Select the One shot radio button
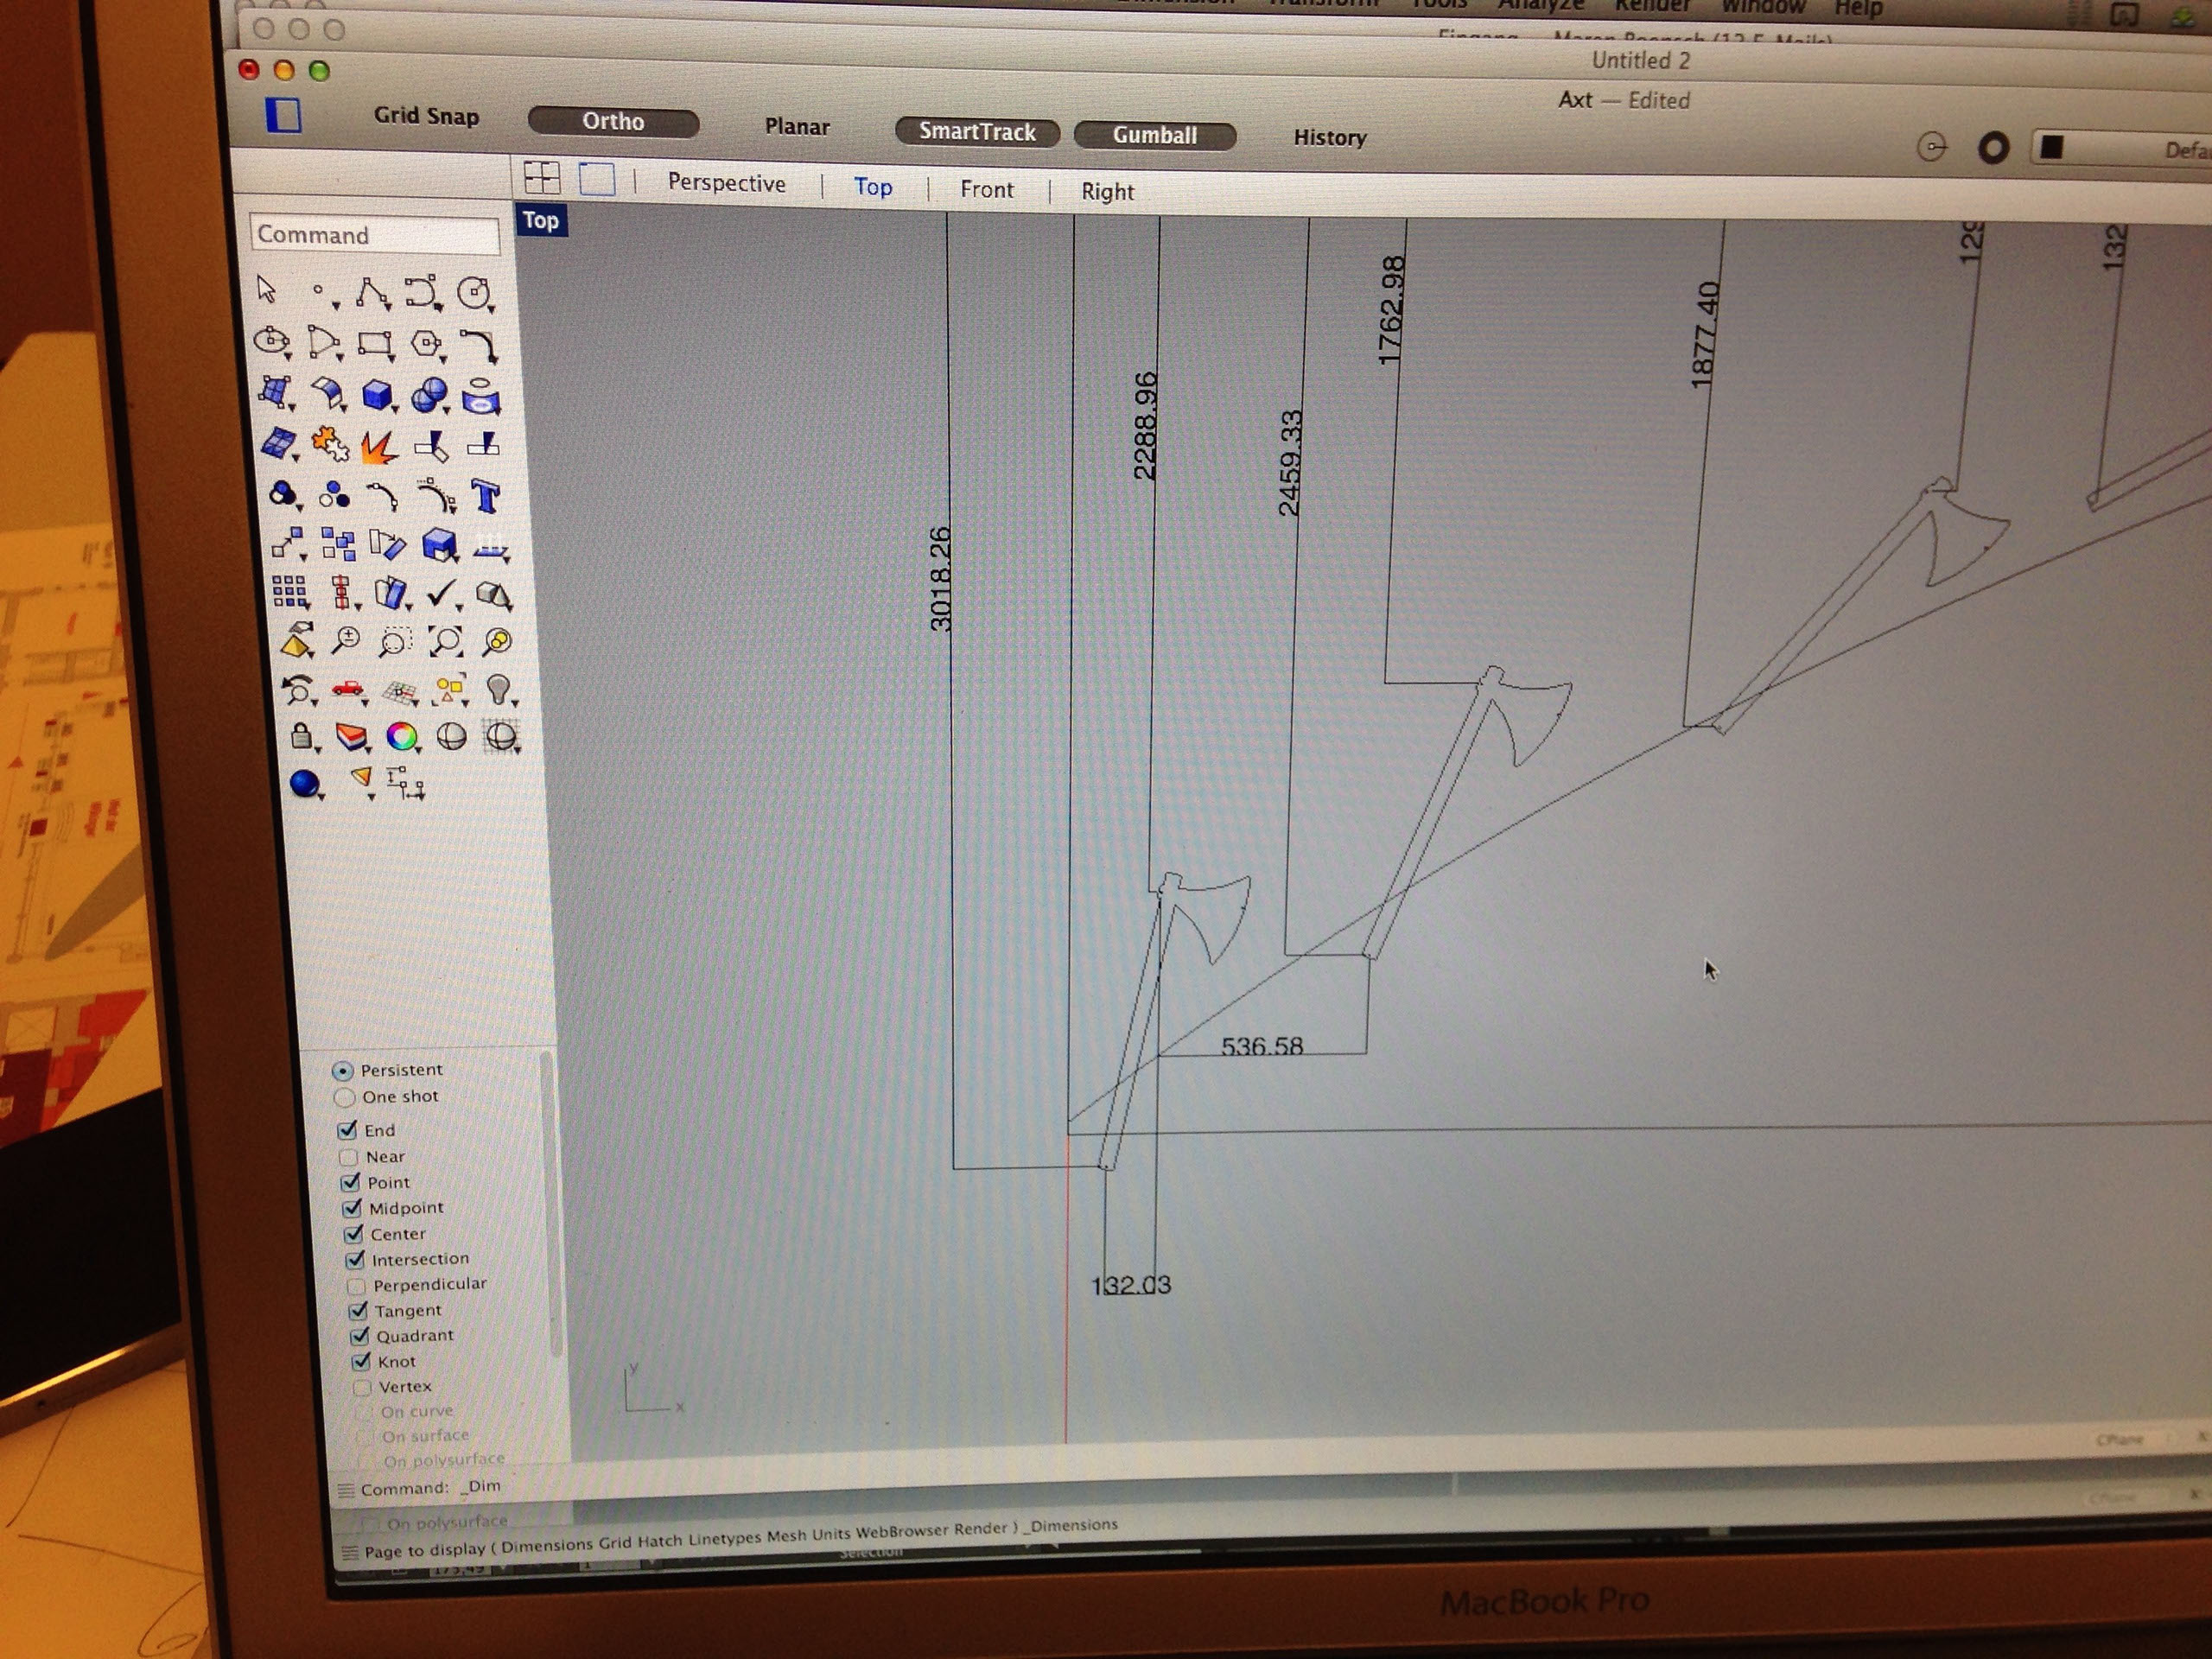The height and width of the screenshot is (1659, 2212). tap(345, 1097)
